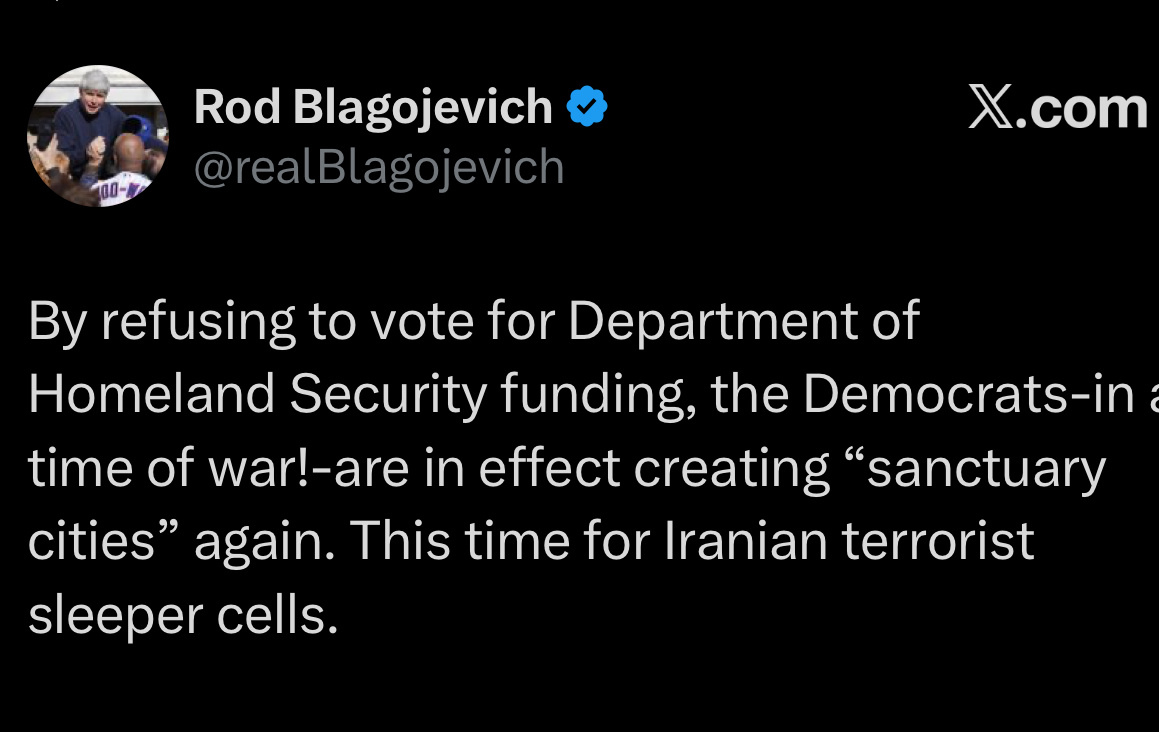The width and height of the screenshot is (1159, 732).
Task: Click Rod Blagojevich's profile avatar photo
Action: point(97,136)
